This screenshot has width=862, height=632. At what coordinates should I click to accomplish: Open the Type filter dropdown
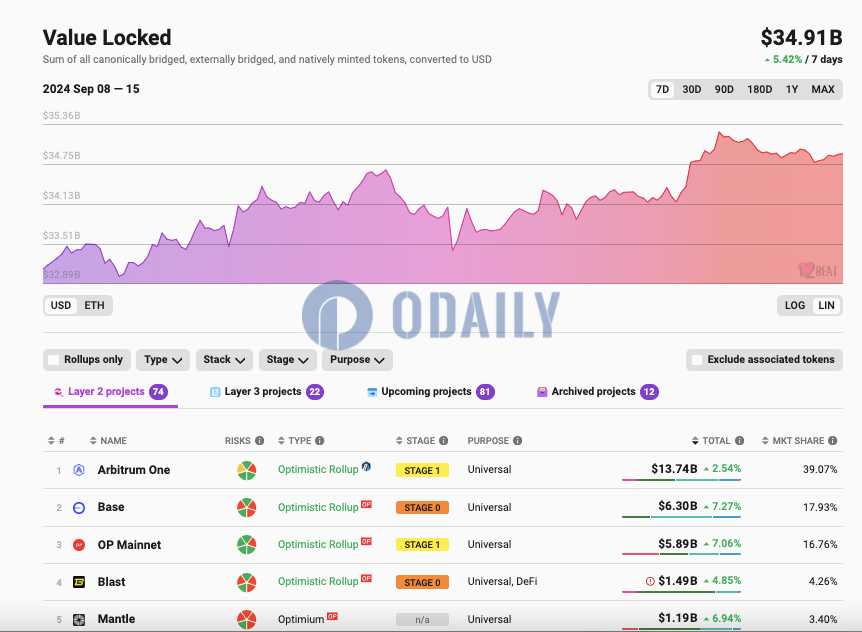tap(163, 360)
